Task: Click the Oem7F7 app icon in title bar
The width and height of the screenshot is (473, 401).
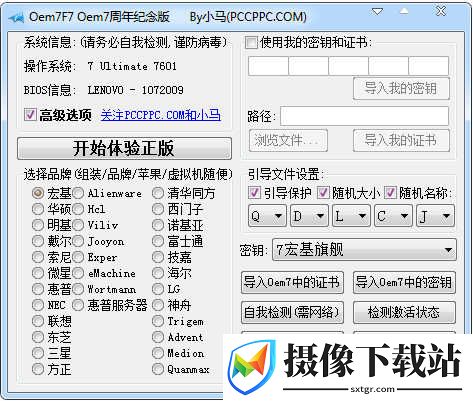Action: 16,17
